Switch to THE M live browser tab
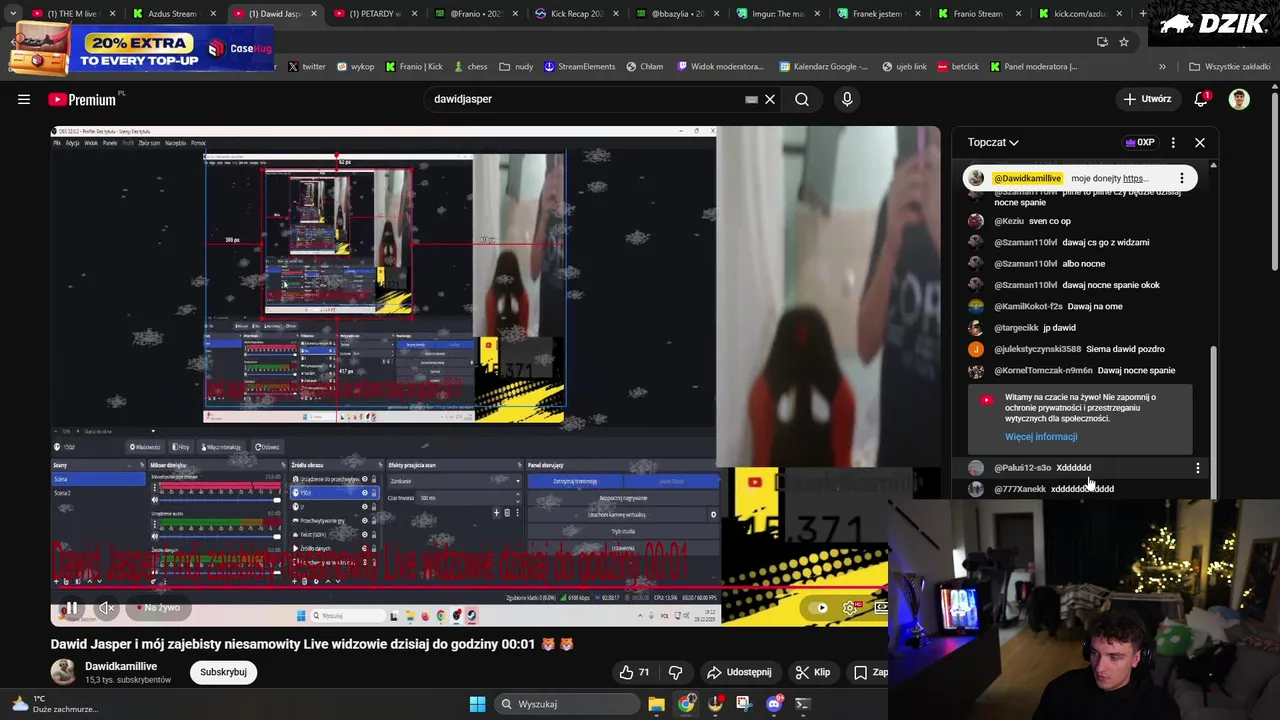This screenshot has width=1280, height=720. [72, 14]
